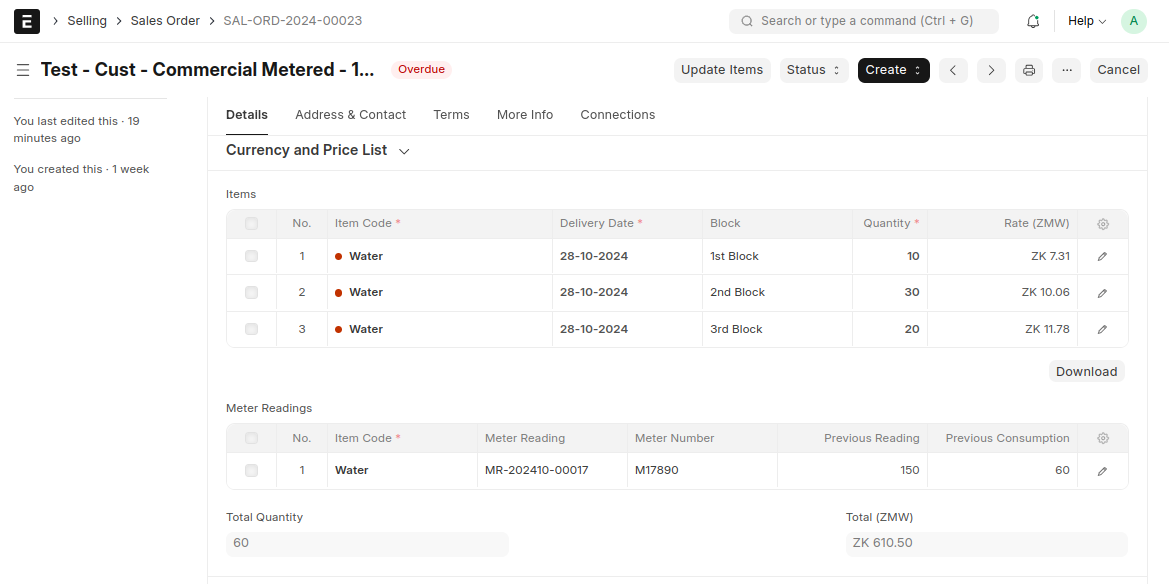
Task: Click rate ZK 11.78 cell
Action: (x=1002, y=330)
